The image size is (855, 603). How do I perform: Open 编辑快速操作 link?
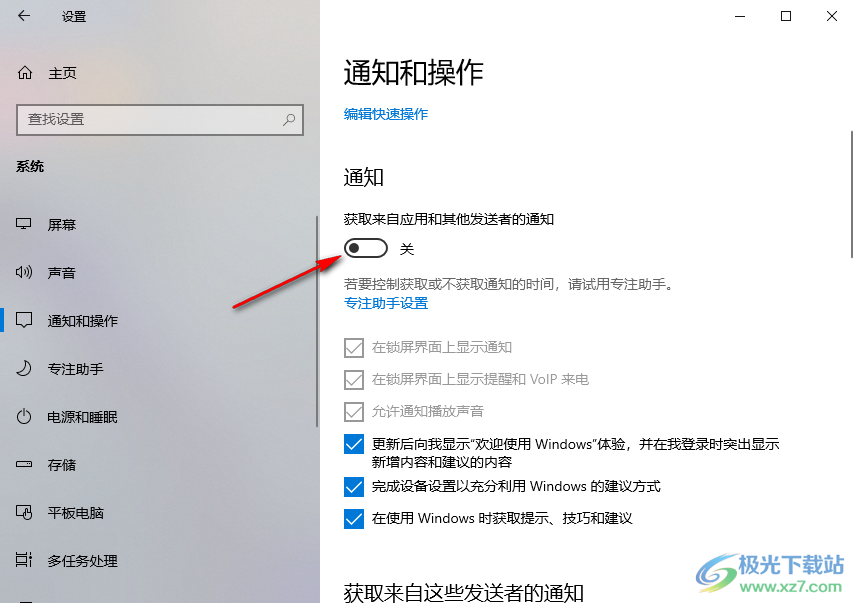pos(386,114)
